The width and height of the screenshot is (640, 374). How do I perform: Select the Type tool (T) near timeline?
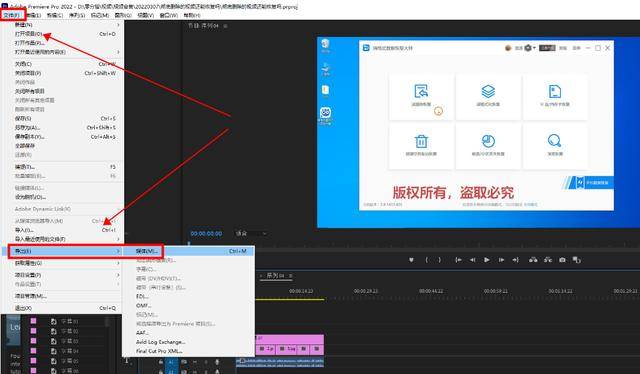point(127,360)
